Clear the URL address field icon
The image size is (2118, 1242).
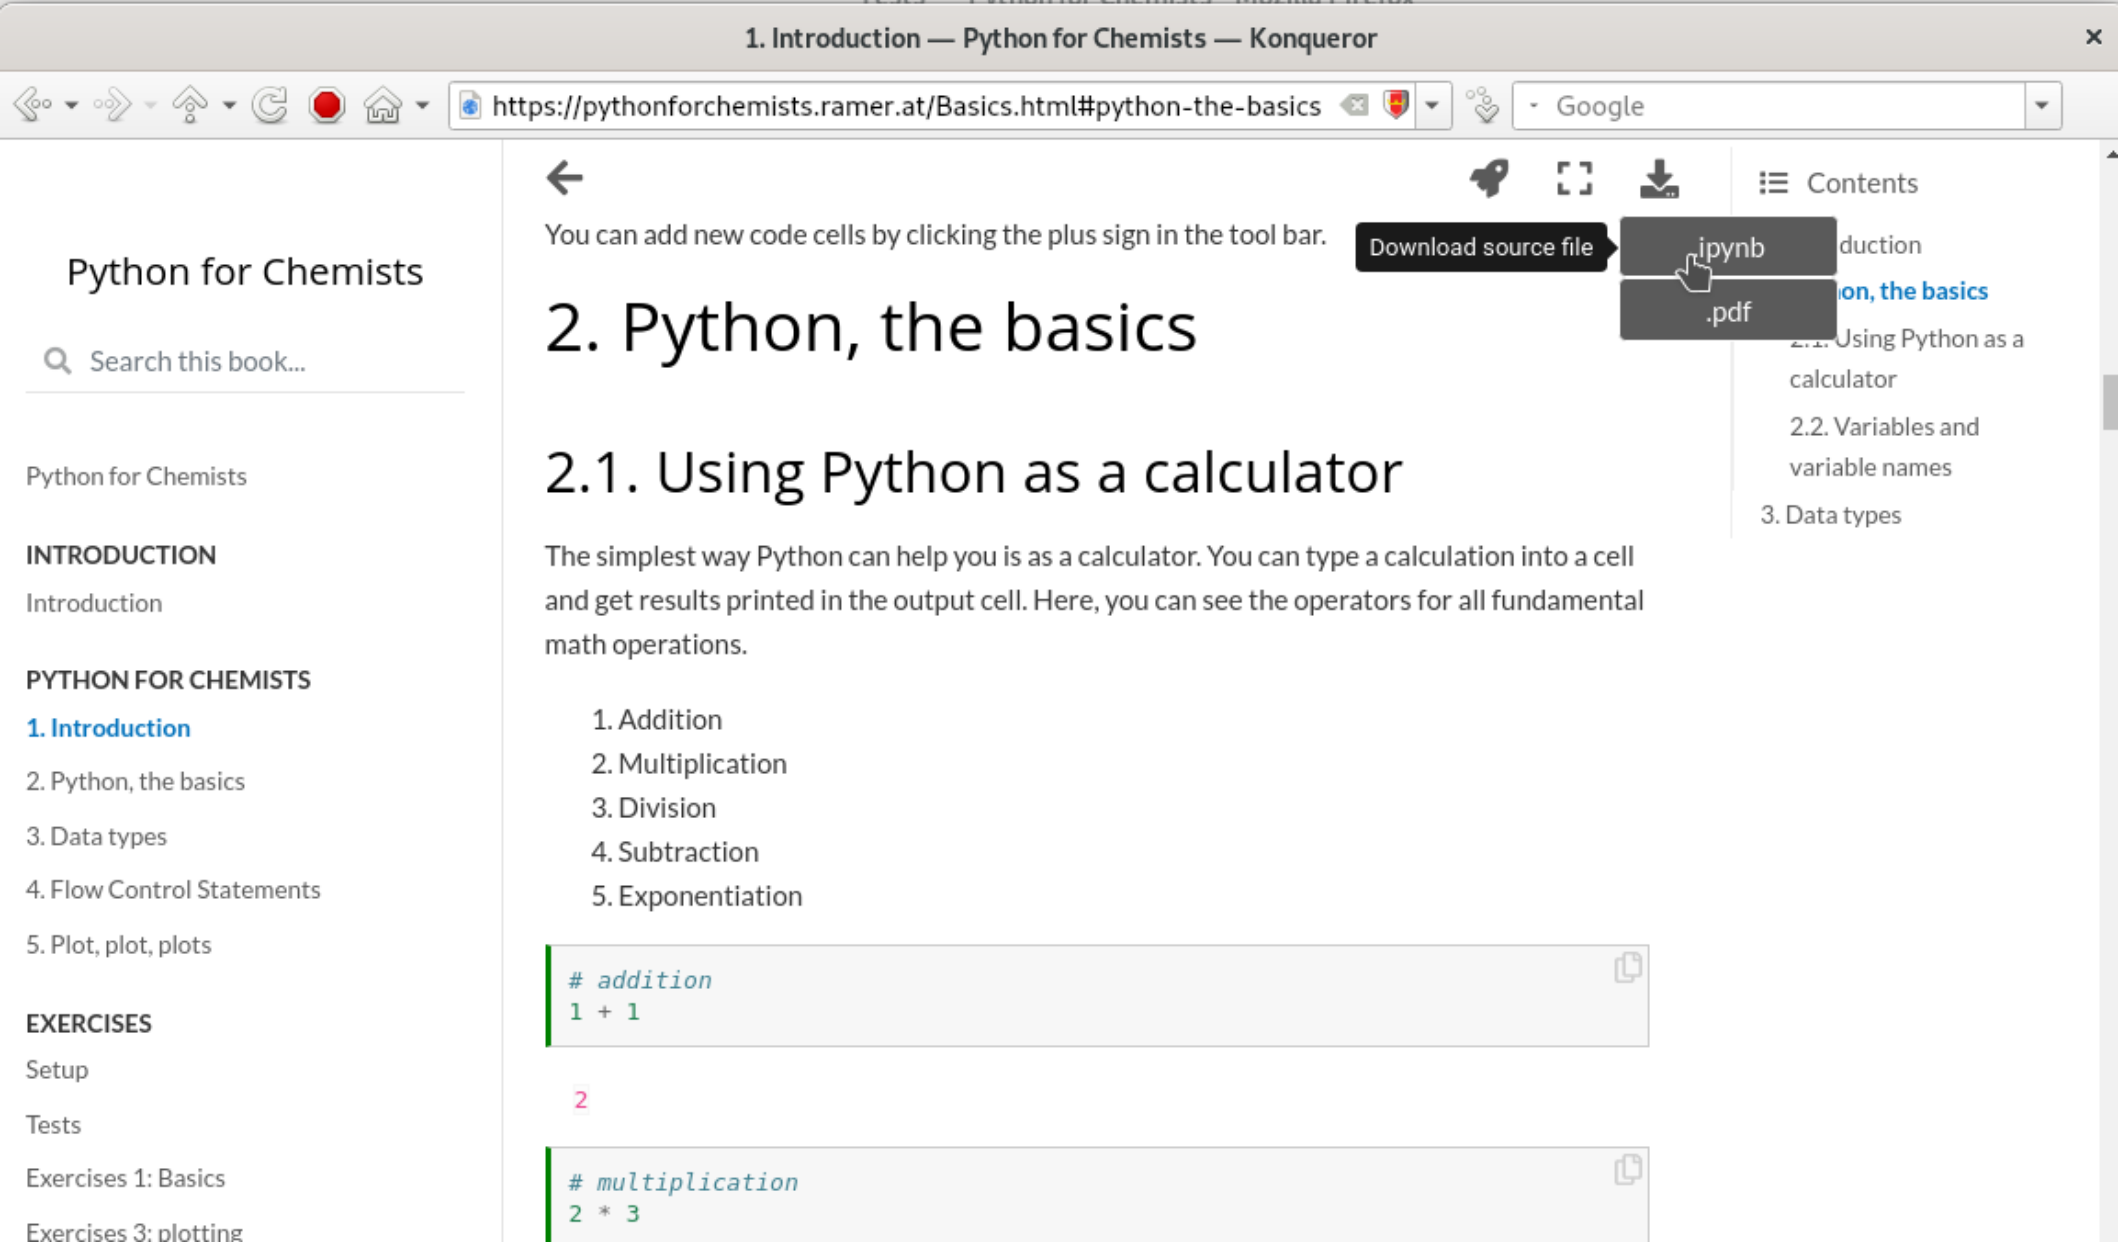[x=1354, y=105]
